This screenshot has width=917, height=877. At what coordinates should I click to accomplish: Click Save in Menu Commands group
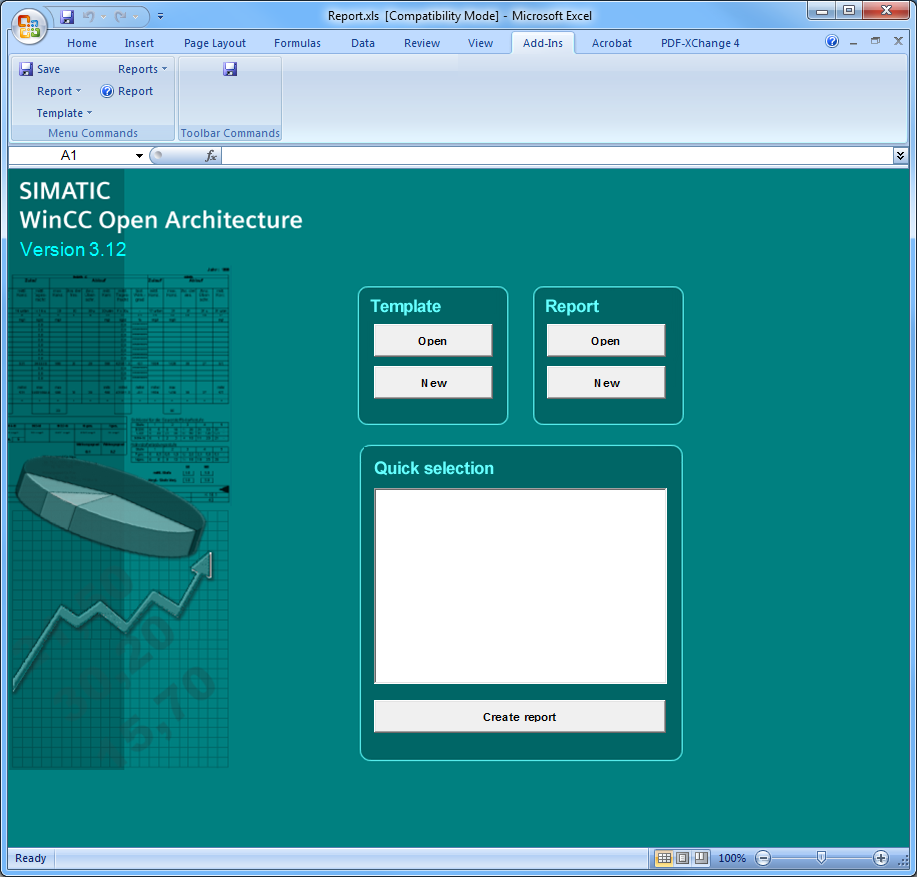(40, 69)
